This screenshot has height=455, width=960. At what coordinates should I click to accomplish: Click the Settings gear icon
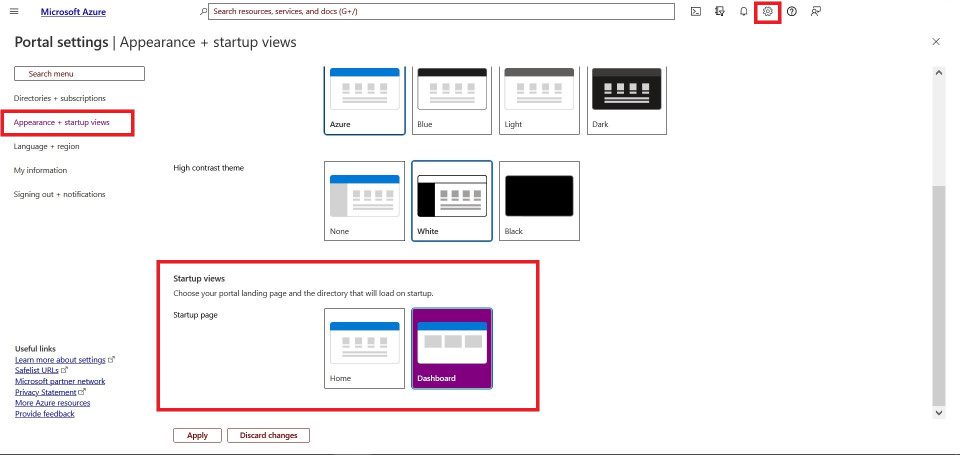(768, 11)
